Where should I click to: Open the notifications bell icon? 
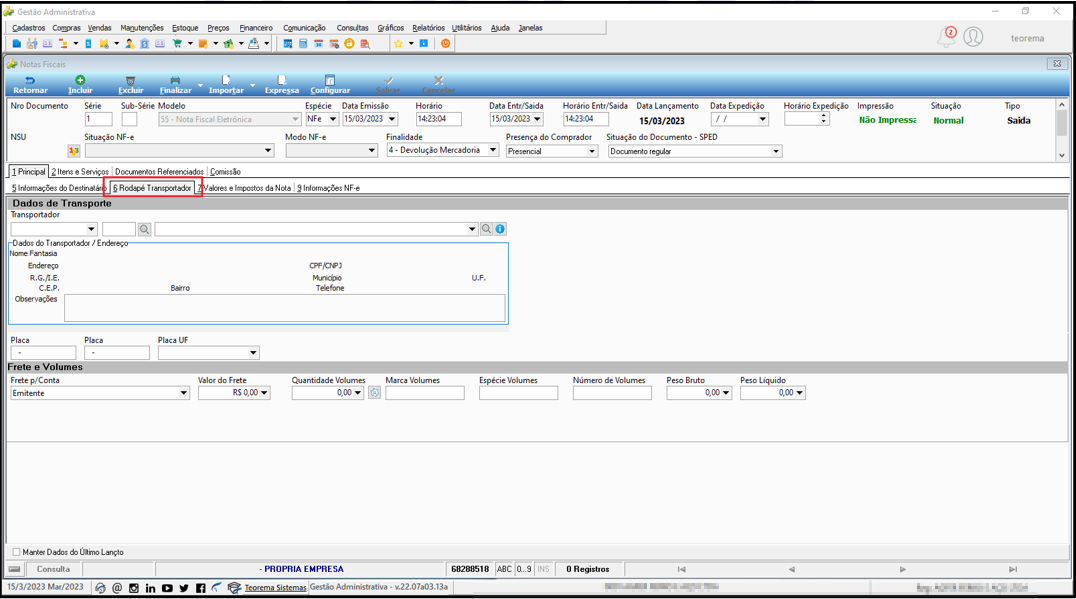tap(946, 37)
